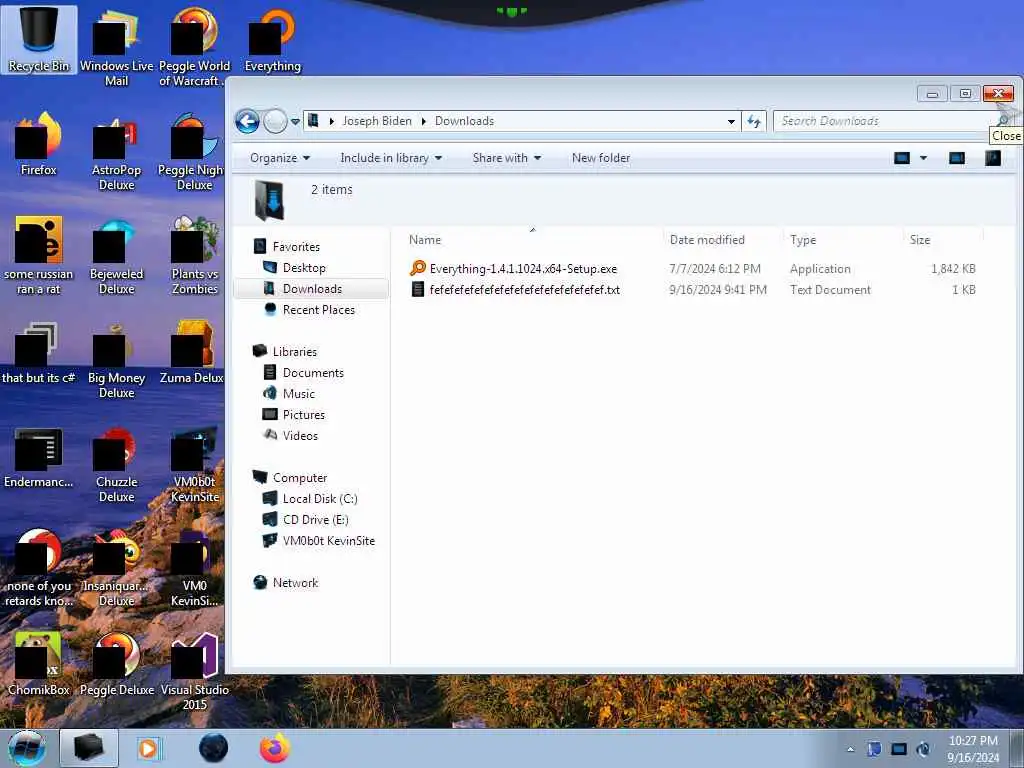Open Peggle Deluxe desktop shortcut

116,664
